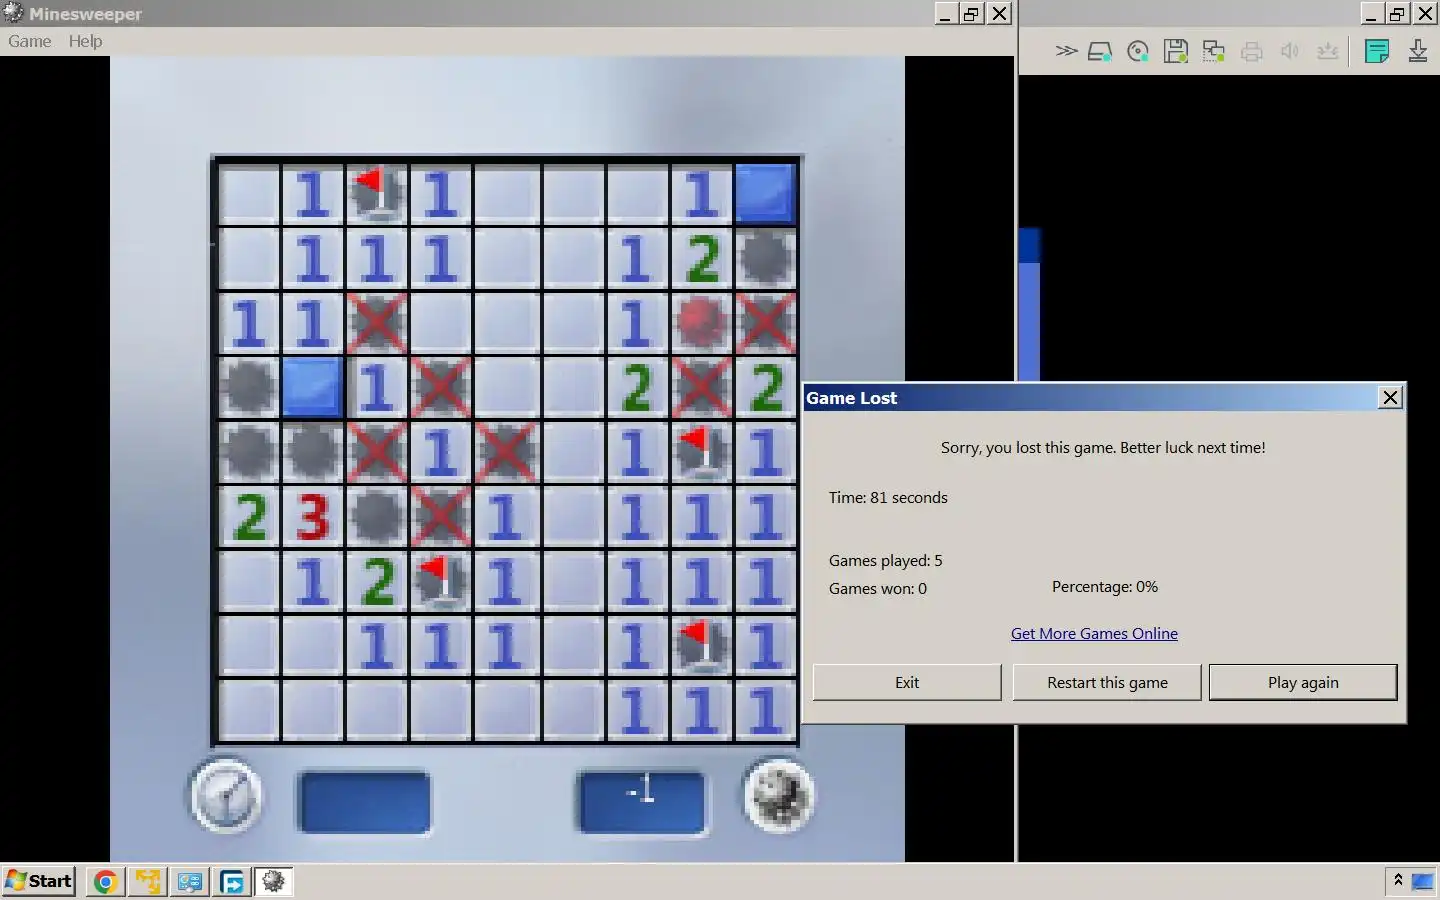Expand the toolbar with the double-chevron icon

[1066, 51]
